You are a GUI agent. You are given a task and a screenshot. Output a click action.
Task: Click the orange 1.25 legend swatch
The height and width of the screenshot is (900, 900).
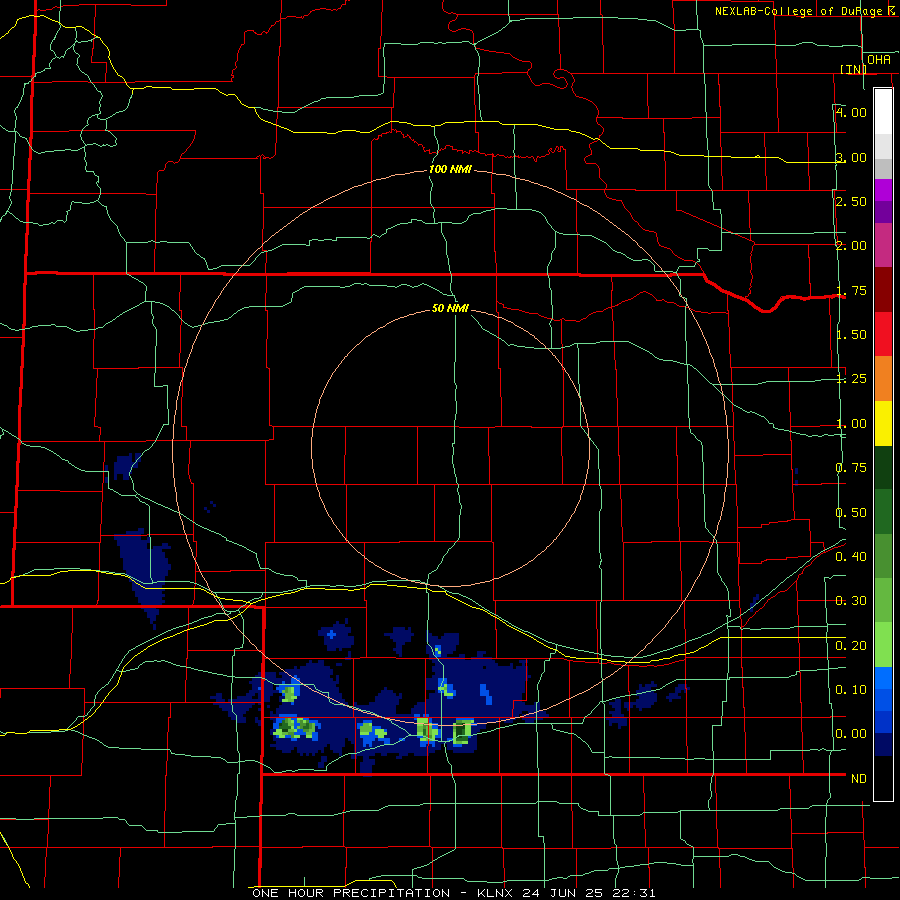tap(883, 379)
